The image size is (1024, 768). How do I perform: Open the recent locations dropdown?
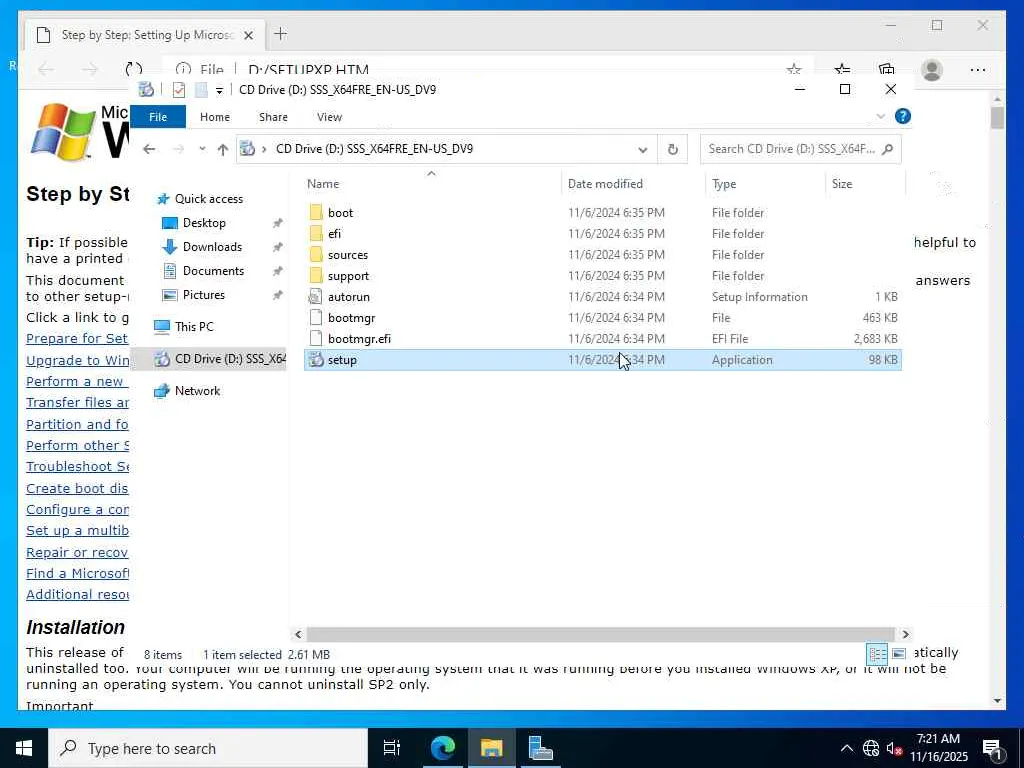[202, 149]
